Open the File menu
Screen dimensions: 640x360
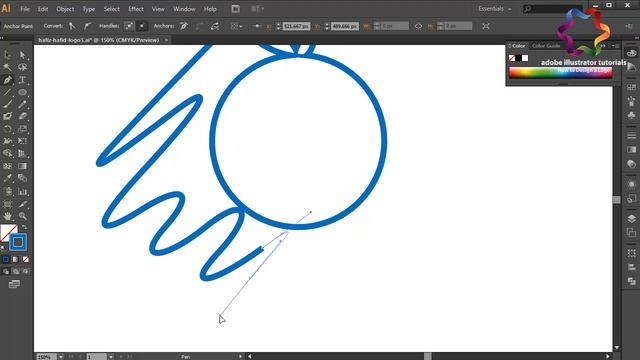25,9
